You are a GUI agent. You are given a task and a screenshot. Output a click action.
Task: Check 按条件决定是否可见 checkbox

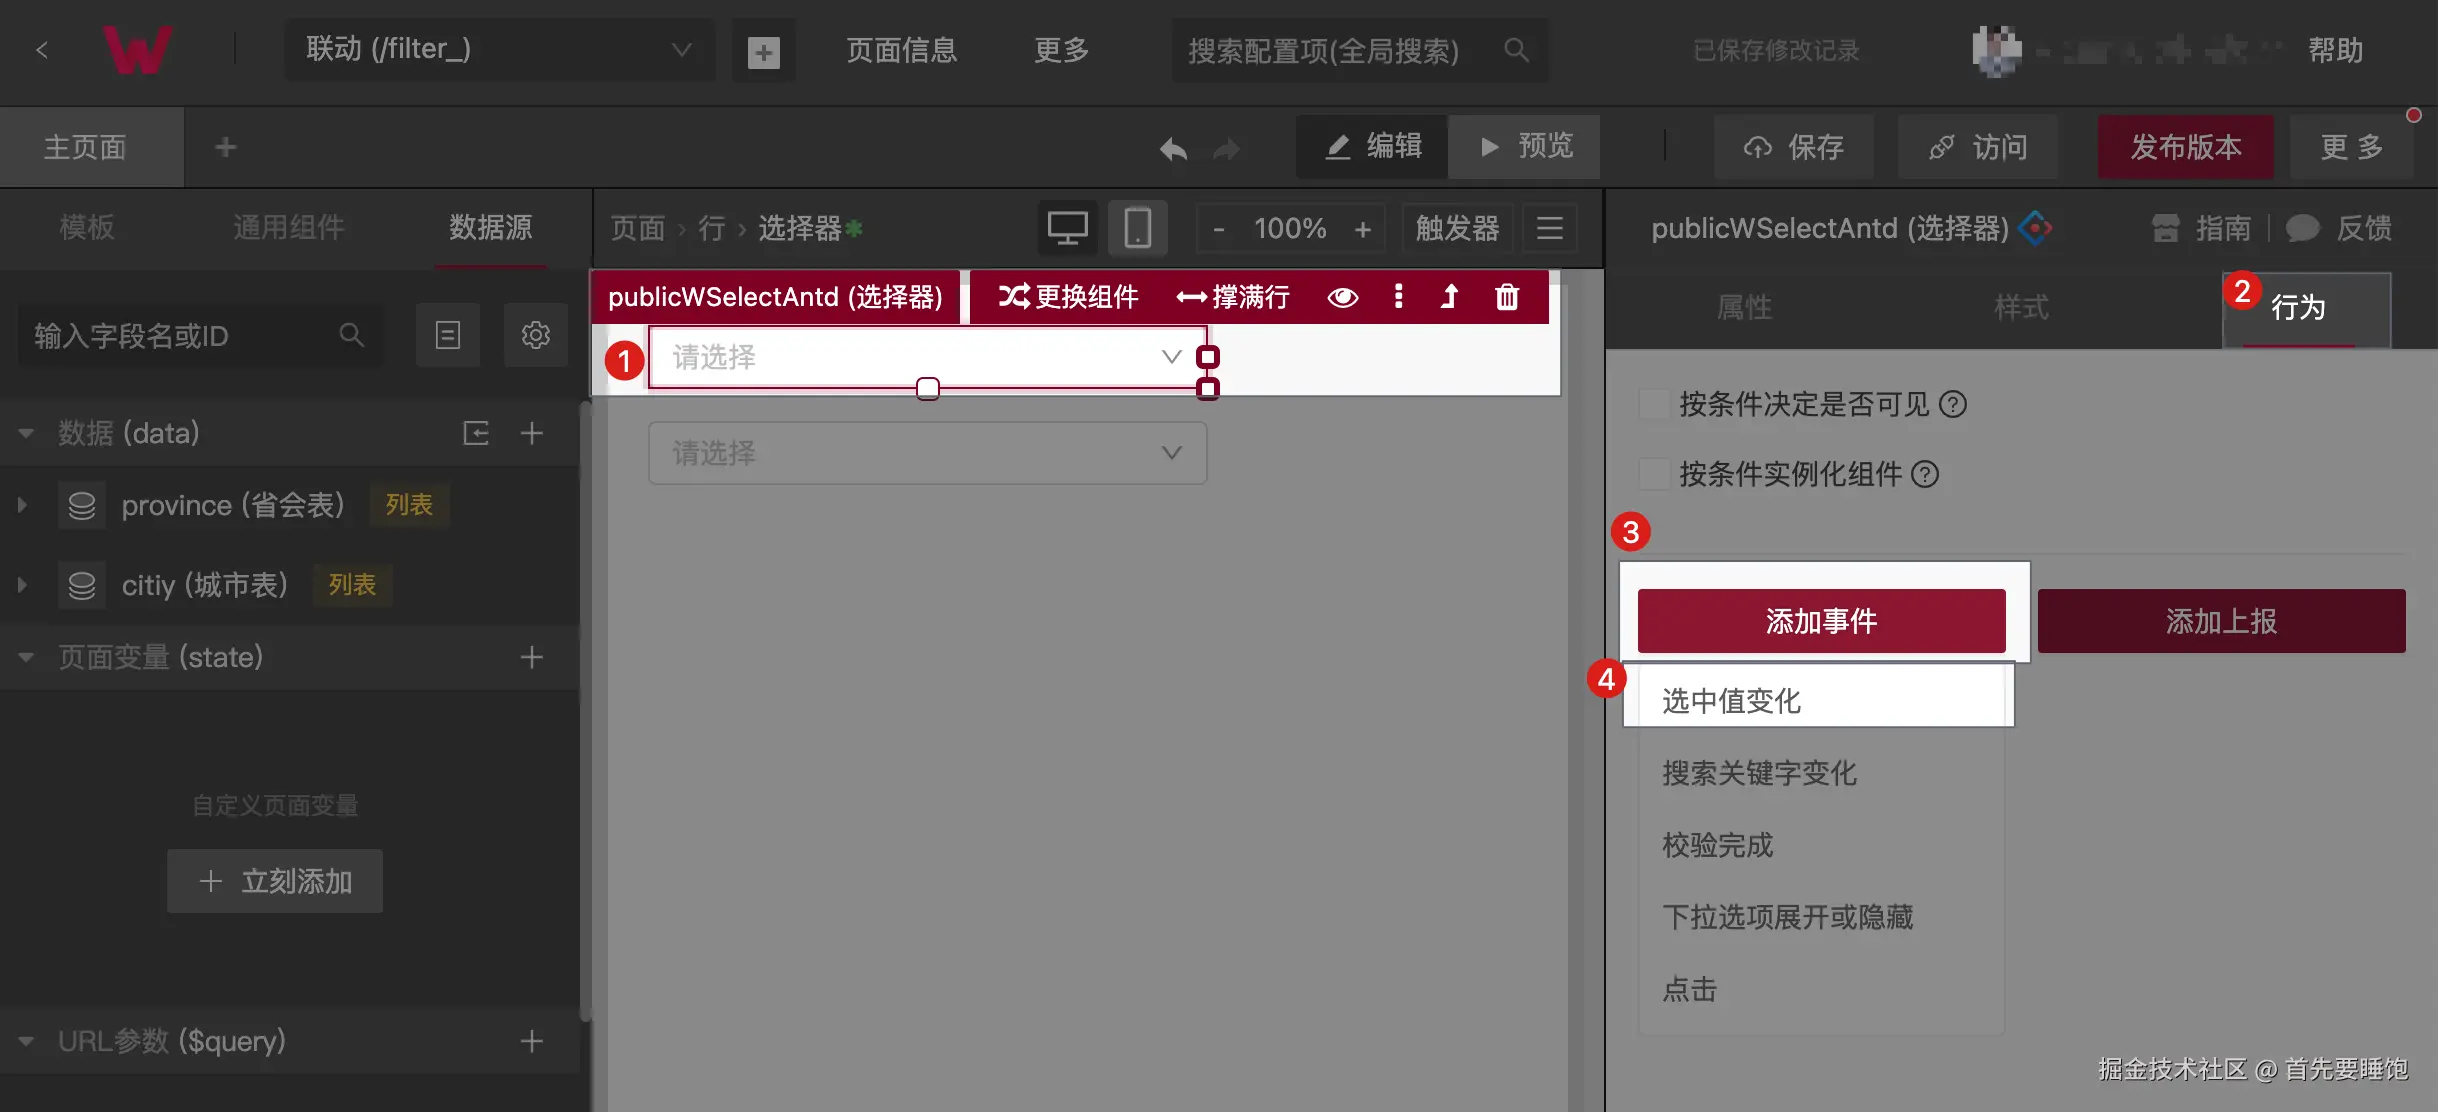(x=1654, y=404)
